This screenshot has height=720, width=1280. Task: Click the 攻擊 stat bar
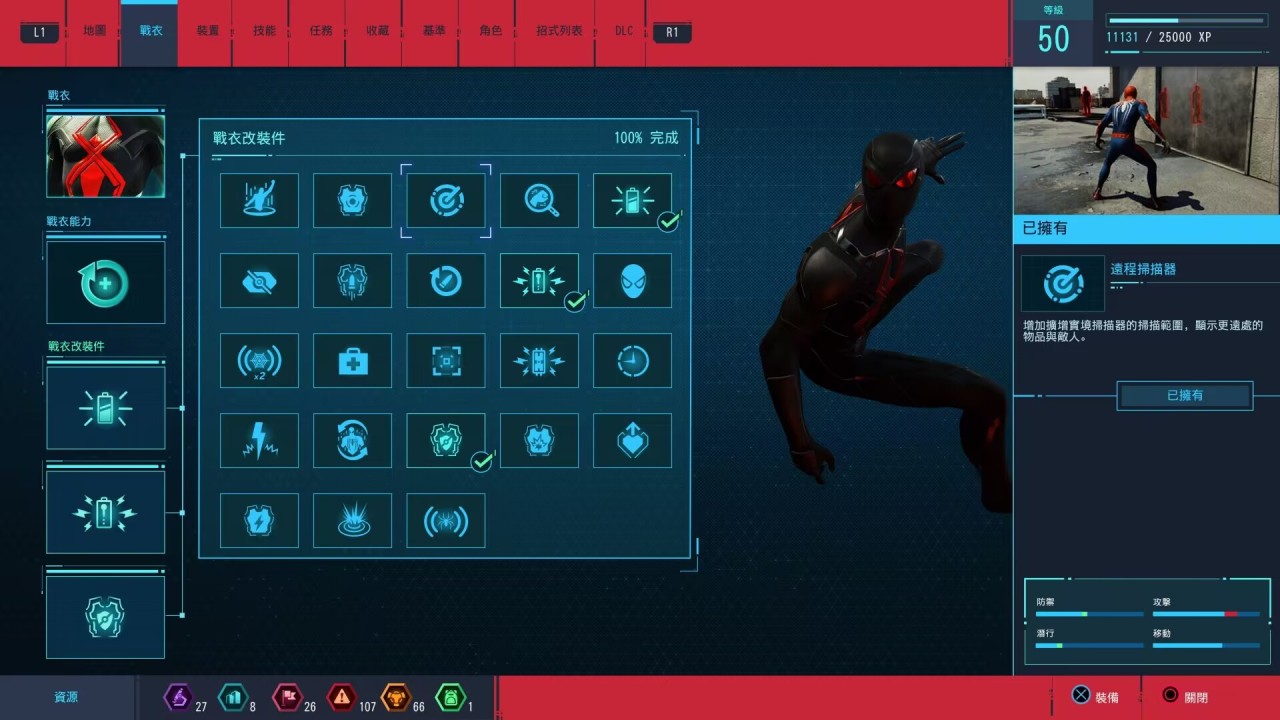1206,614
